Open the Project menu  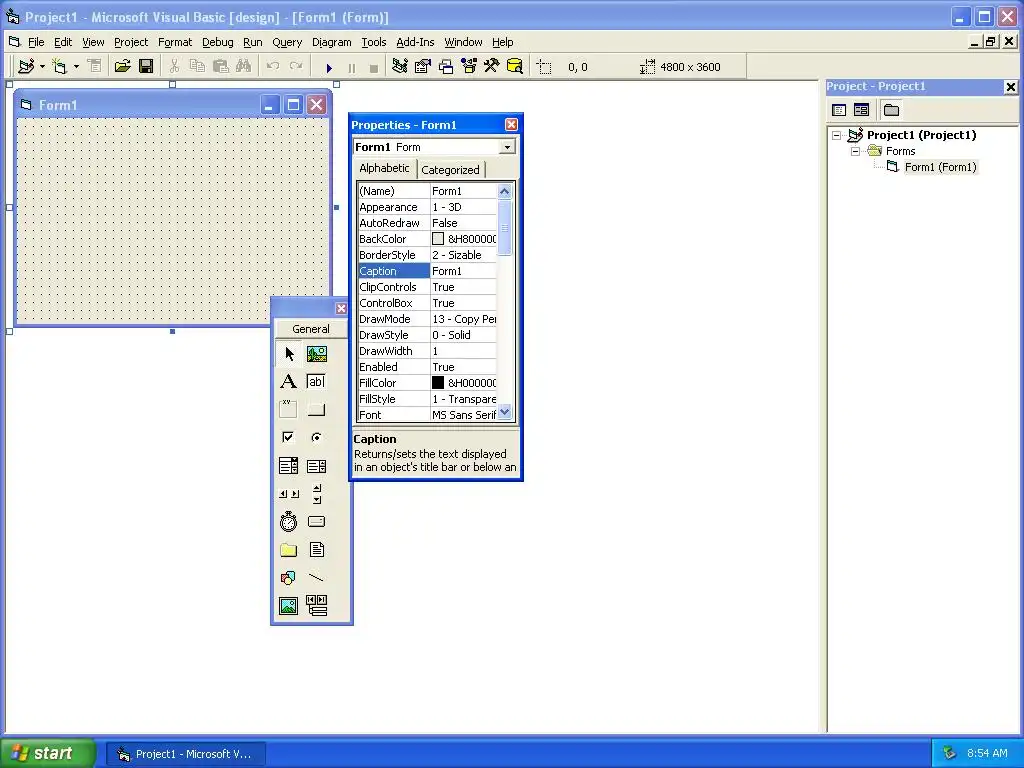[131, 42]
